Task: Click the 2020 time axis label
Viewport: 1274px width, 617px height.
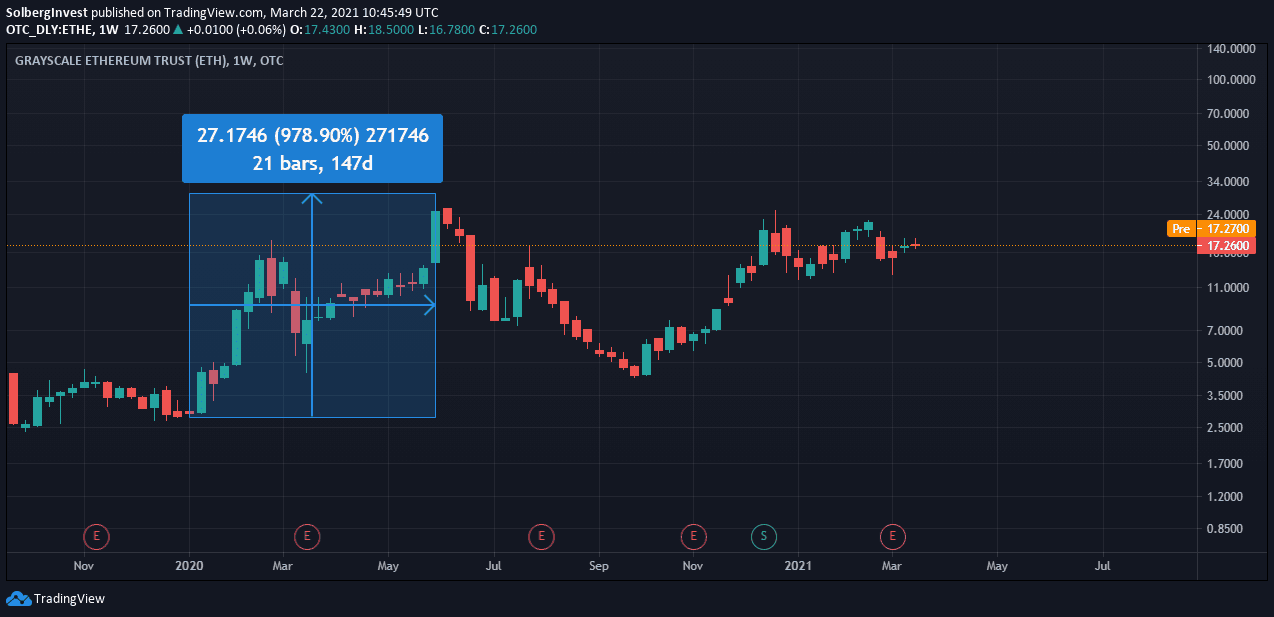Action: pyautogui.click(x=189, y=566)
